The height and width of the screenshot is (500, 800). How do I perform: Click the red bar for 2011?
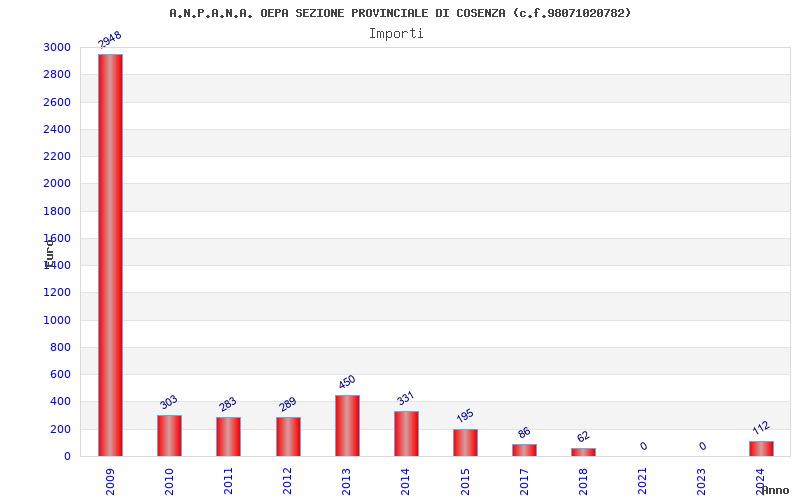(x=229, y=437)
